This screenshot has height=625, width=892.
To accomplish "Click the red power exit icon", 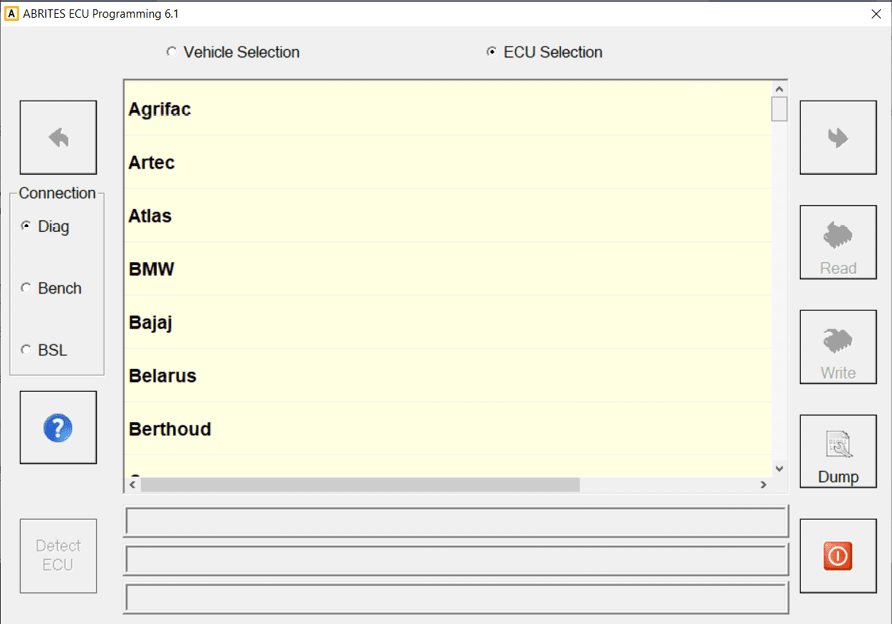I will pyautogui.click(x=838, y=556).
